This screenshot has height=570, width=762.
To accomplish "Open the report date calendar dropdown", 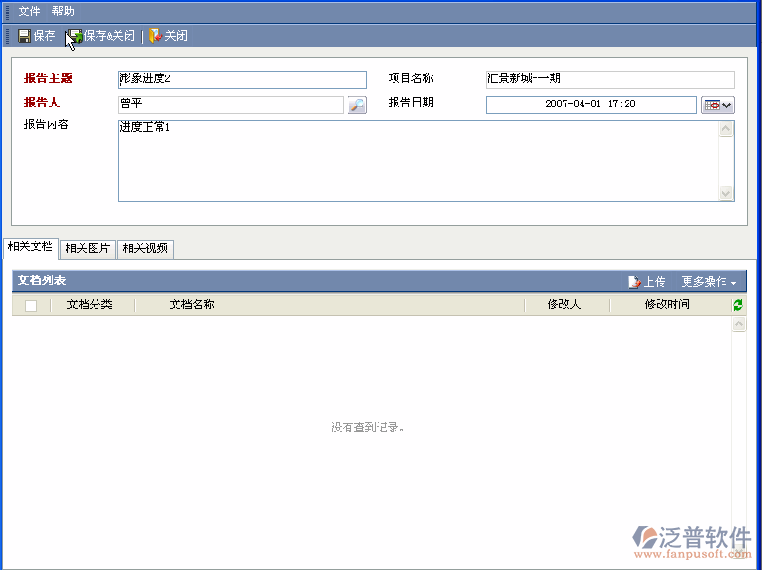I will (x=718, y=105).
